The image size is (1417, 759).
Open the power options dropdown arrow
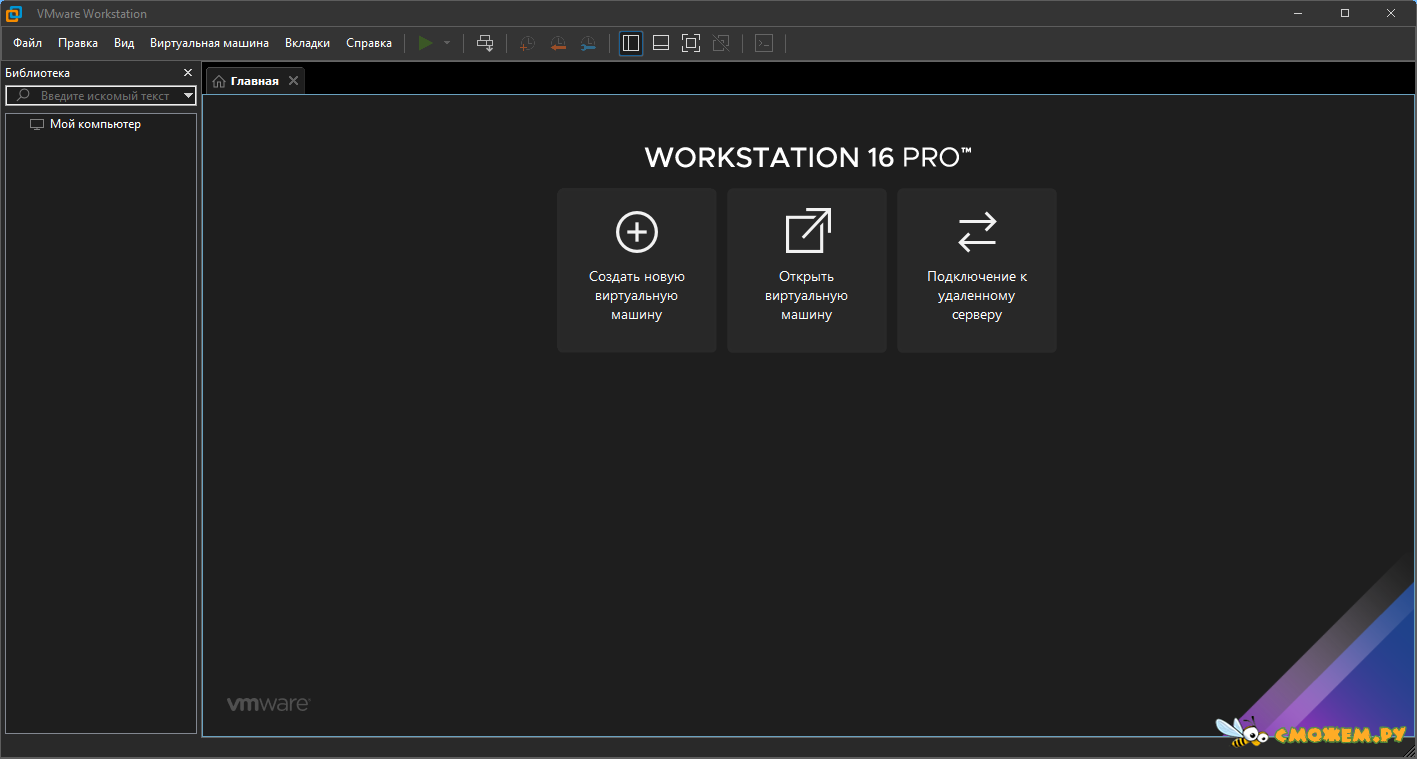click(447, 43)
